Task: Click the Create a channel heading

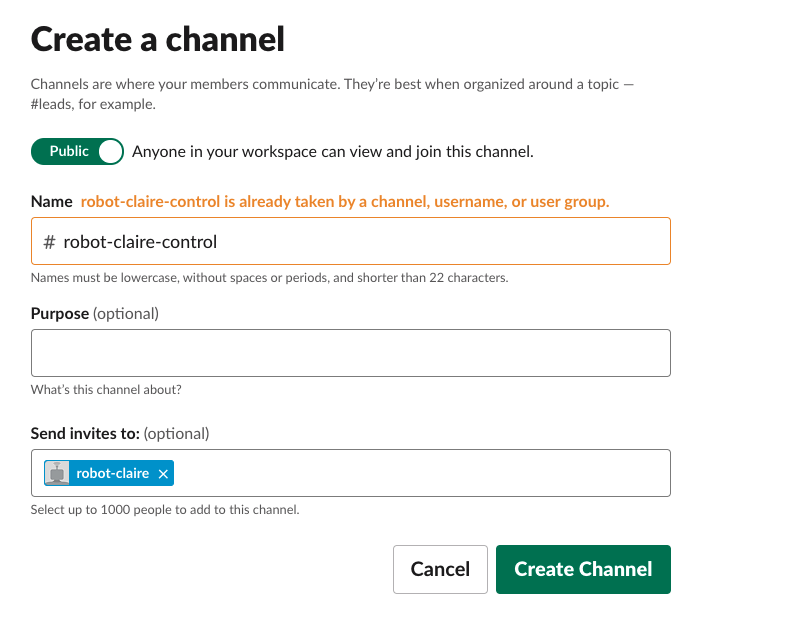Action: 157,39
